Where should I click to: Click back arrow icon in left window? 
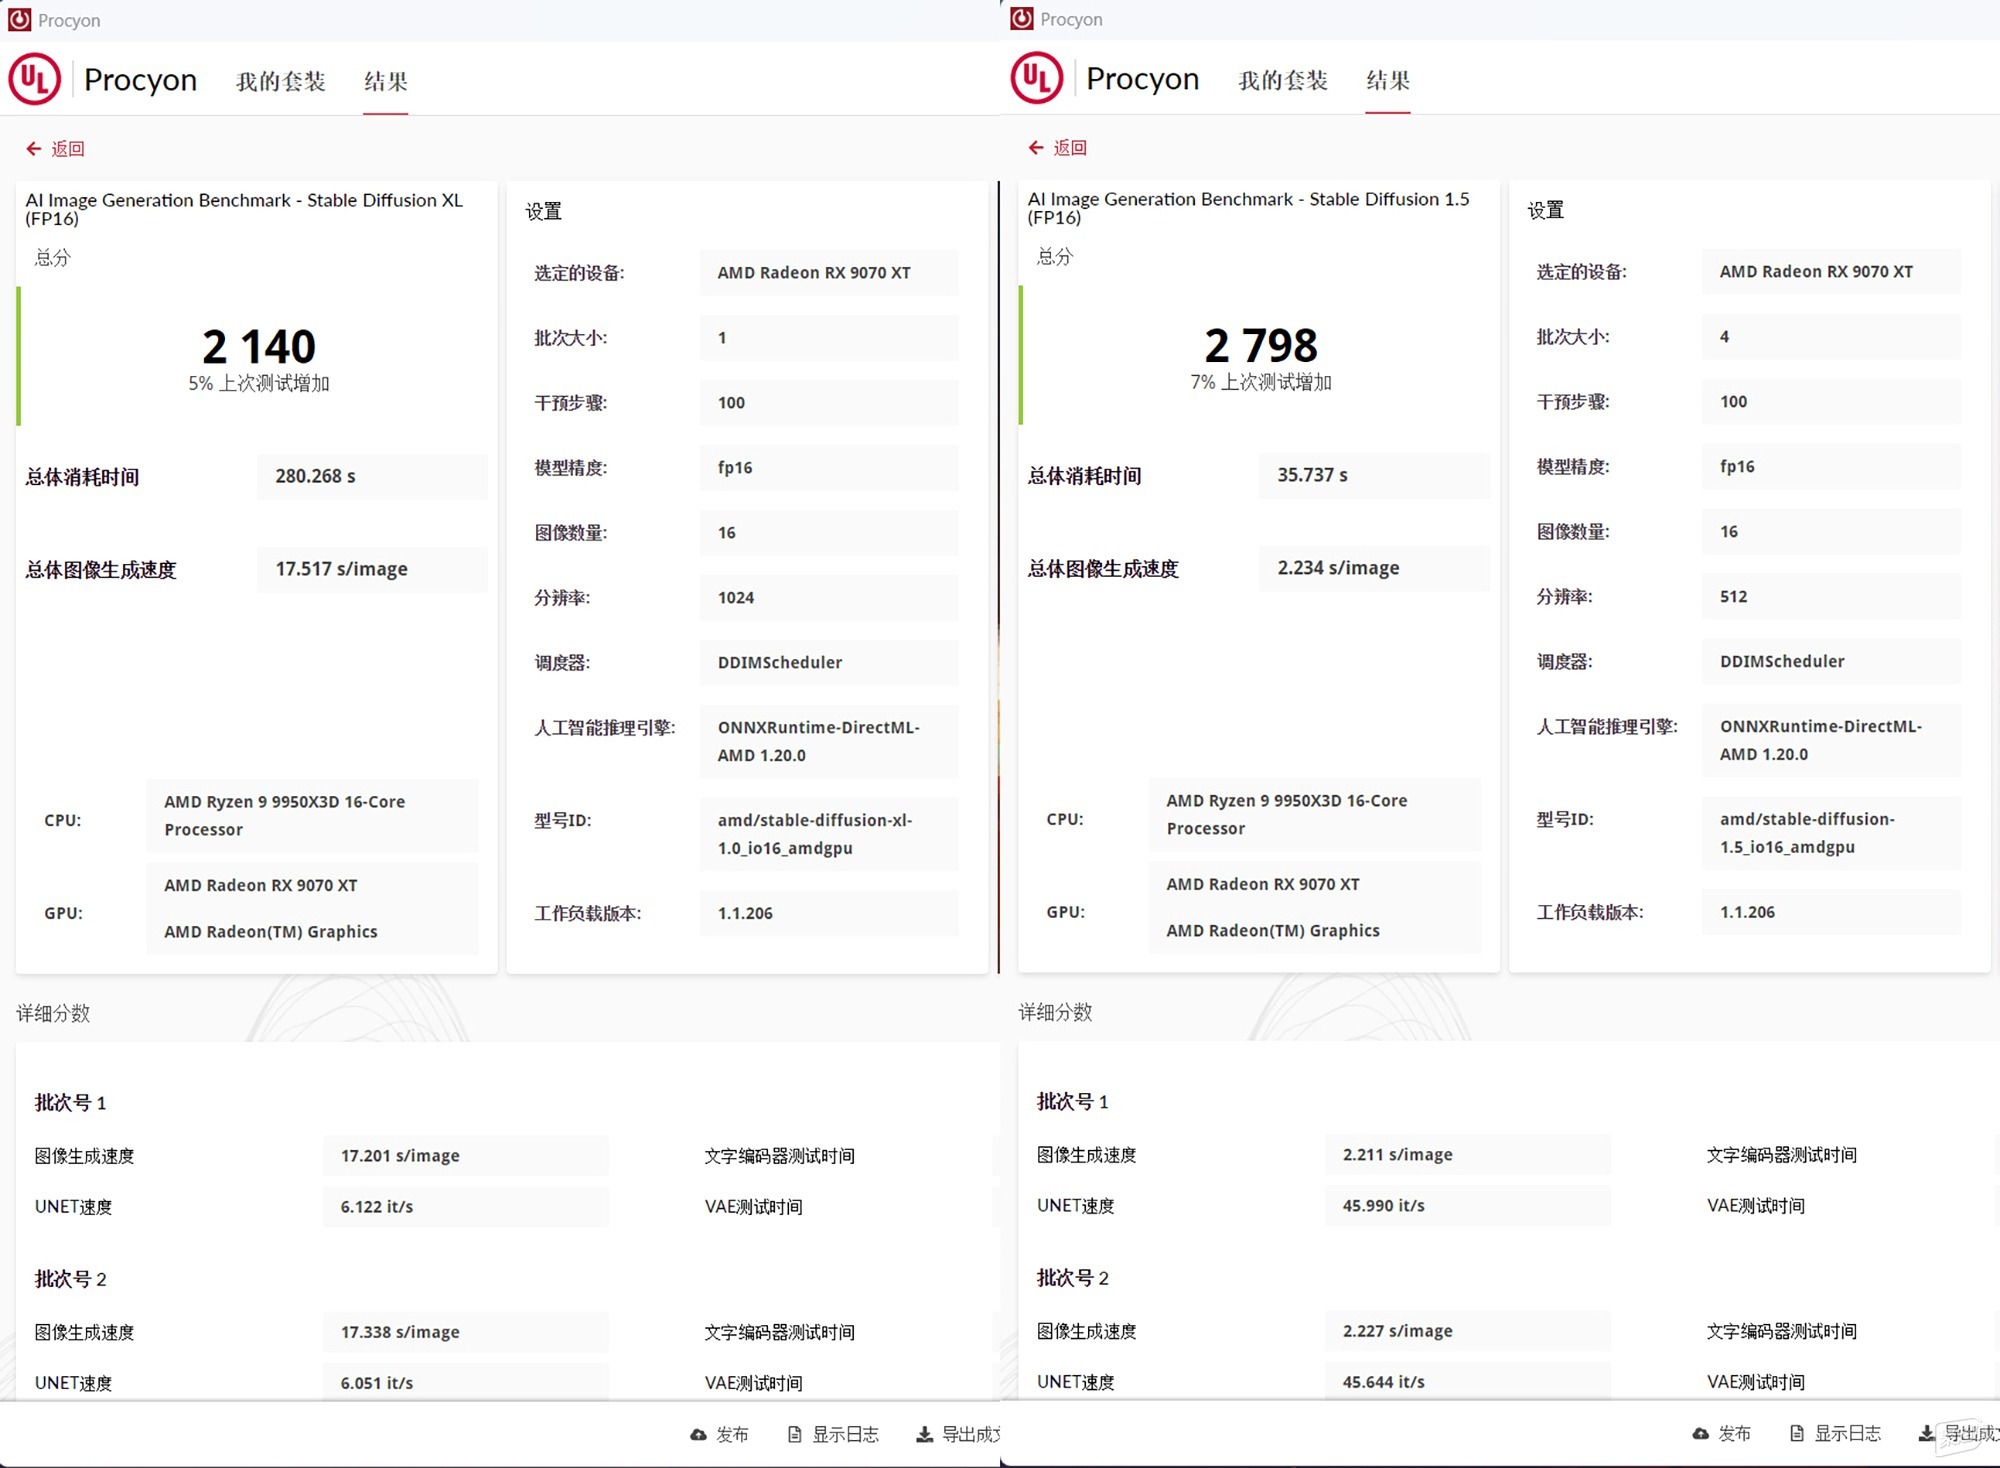pyautogui.click(x=34, y=149)
